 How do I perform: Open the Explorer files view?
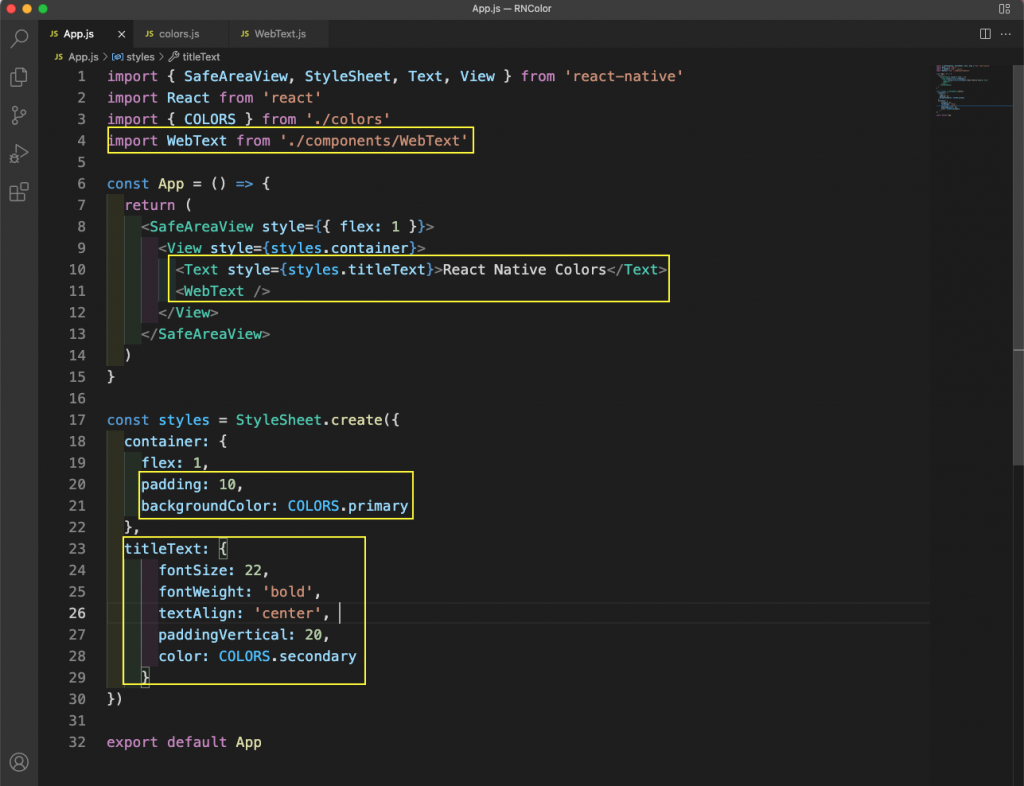coord(20,77)
